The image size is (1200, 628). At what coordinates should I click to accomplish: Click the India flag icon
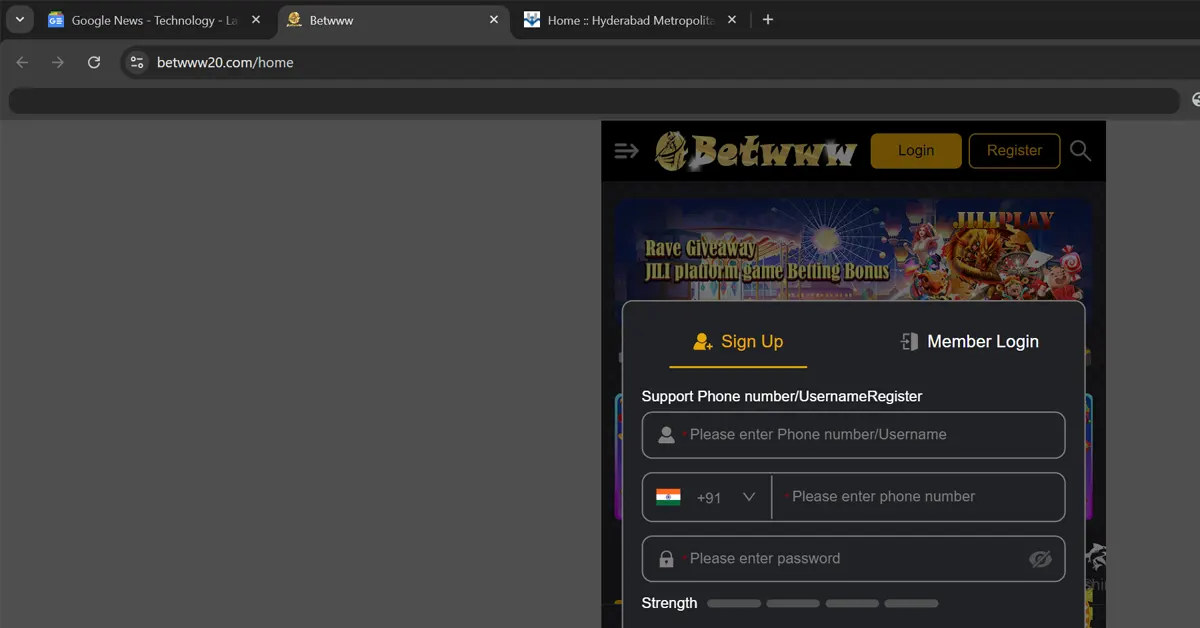(x=668, y=497)
